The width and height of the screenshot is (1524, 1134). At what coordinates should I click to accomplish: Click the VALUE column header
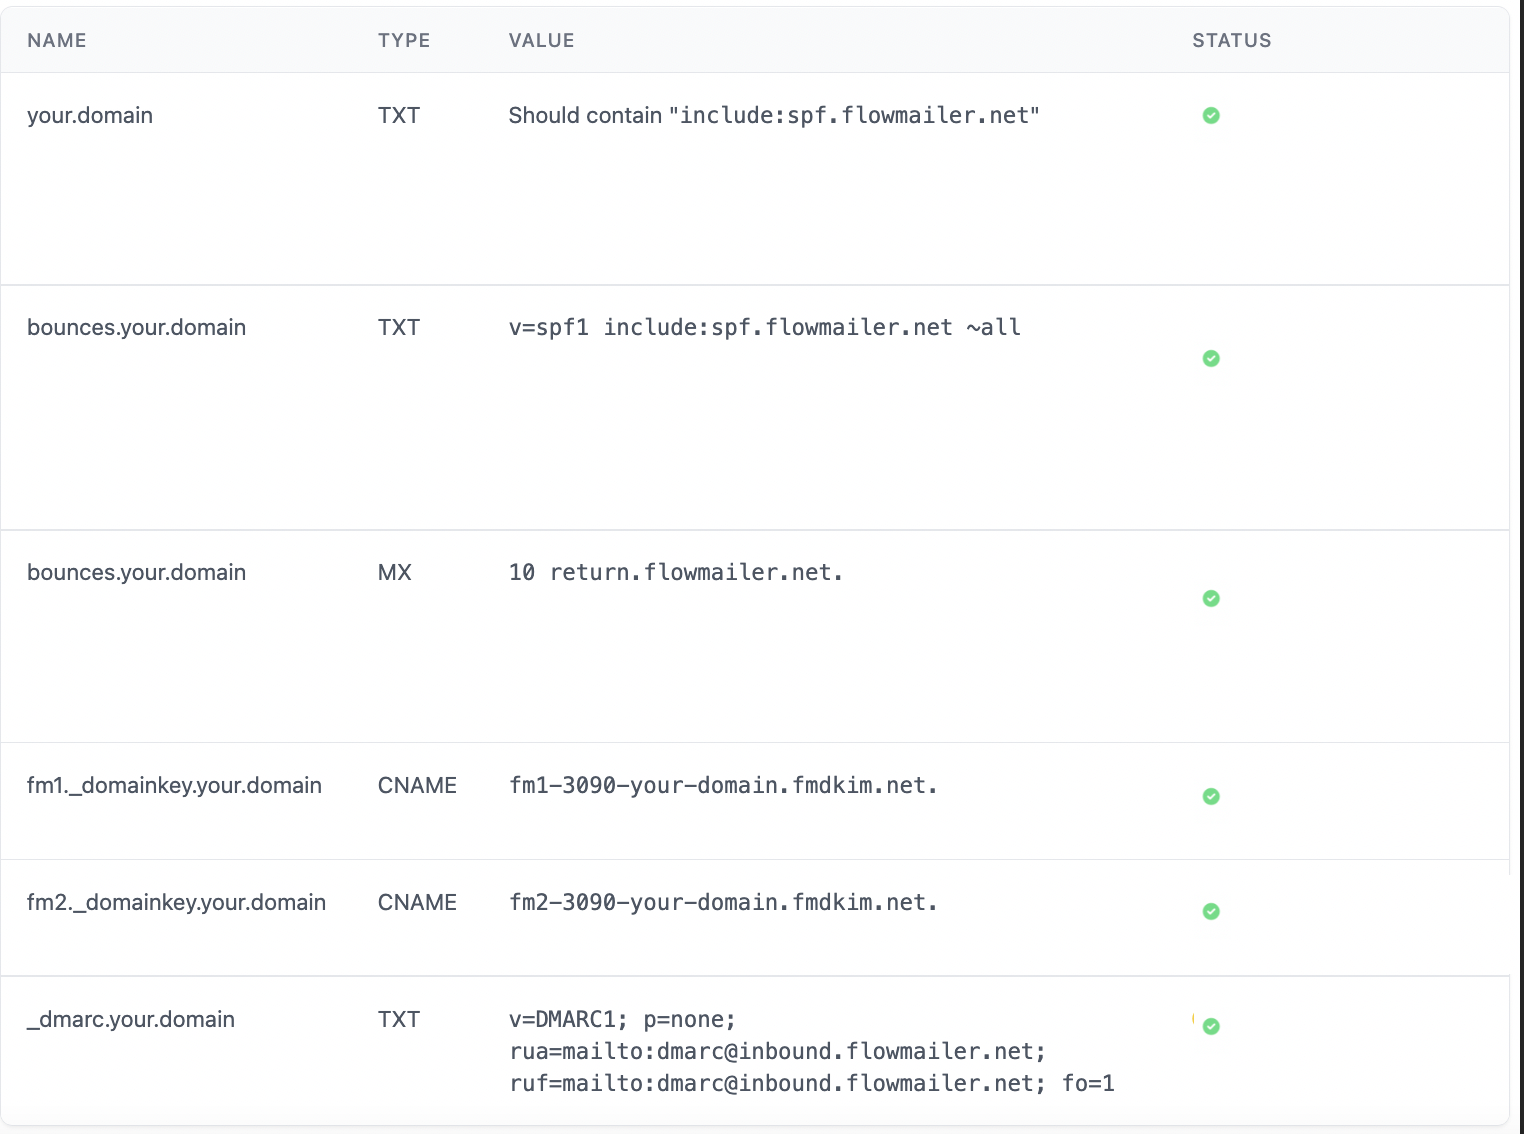click(x=541, y=41)
